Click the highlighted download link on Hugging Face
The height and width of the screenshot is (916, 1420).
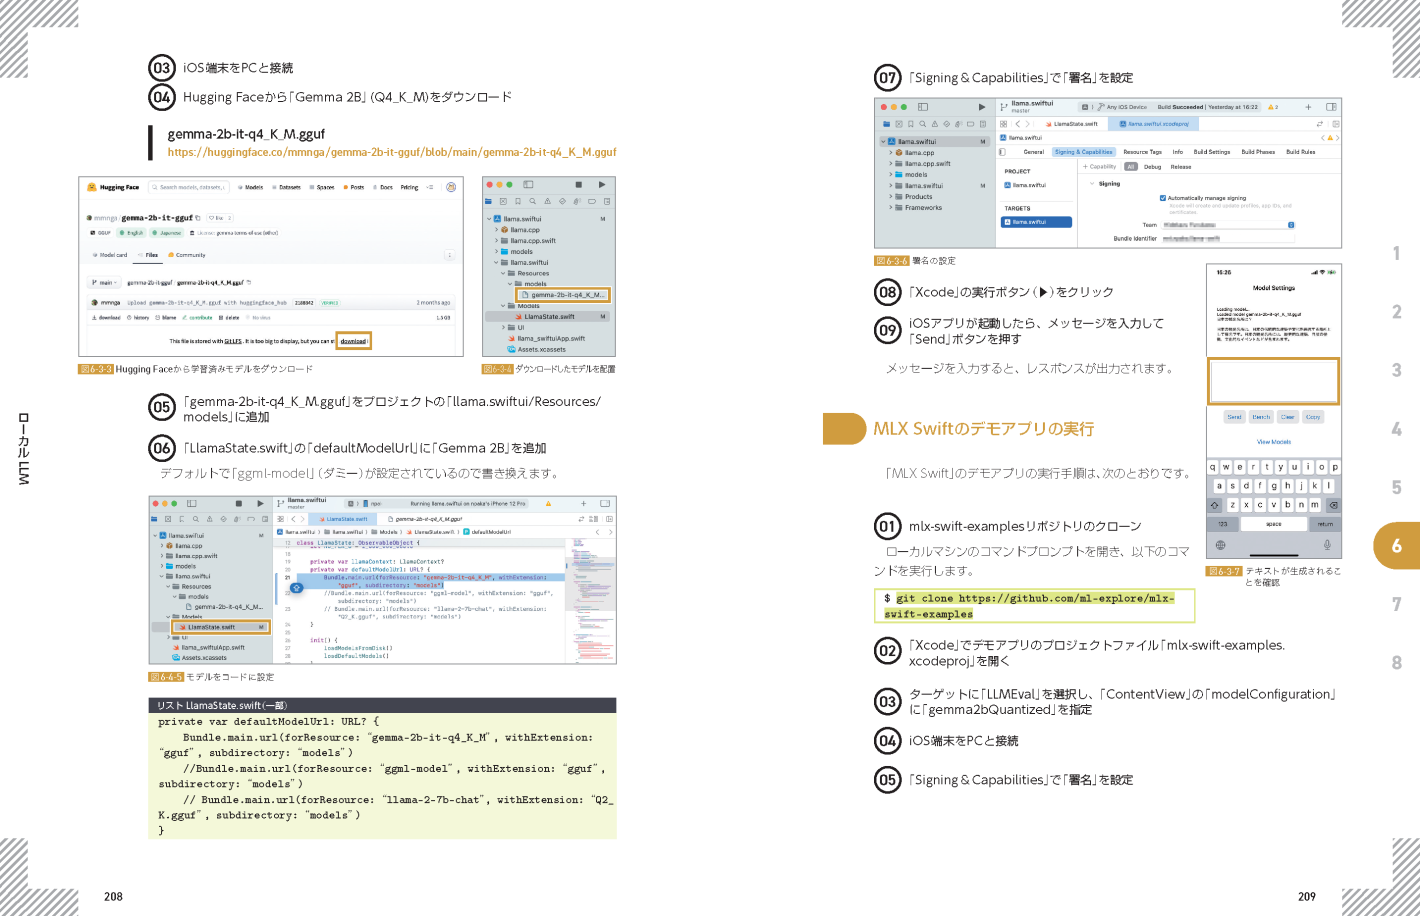coord(353,341)
